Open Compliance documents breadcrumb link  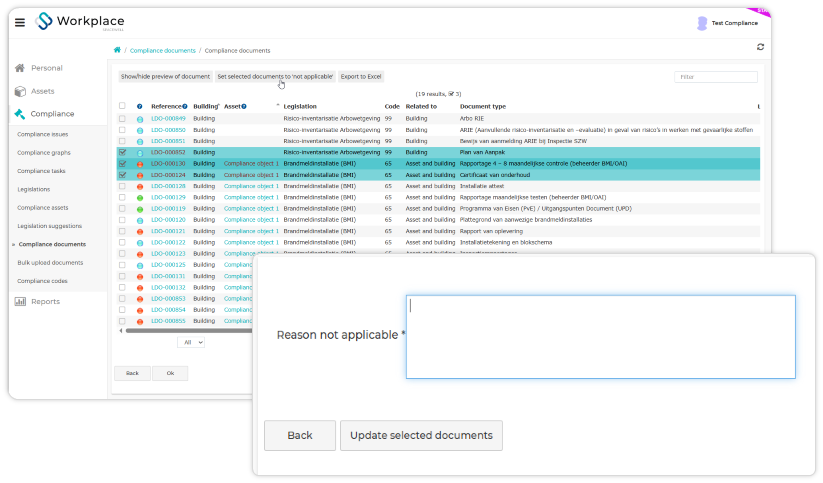pyautogui.click(x=163, y=50)
